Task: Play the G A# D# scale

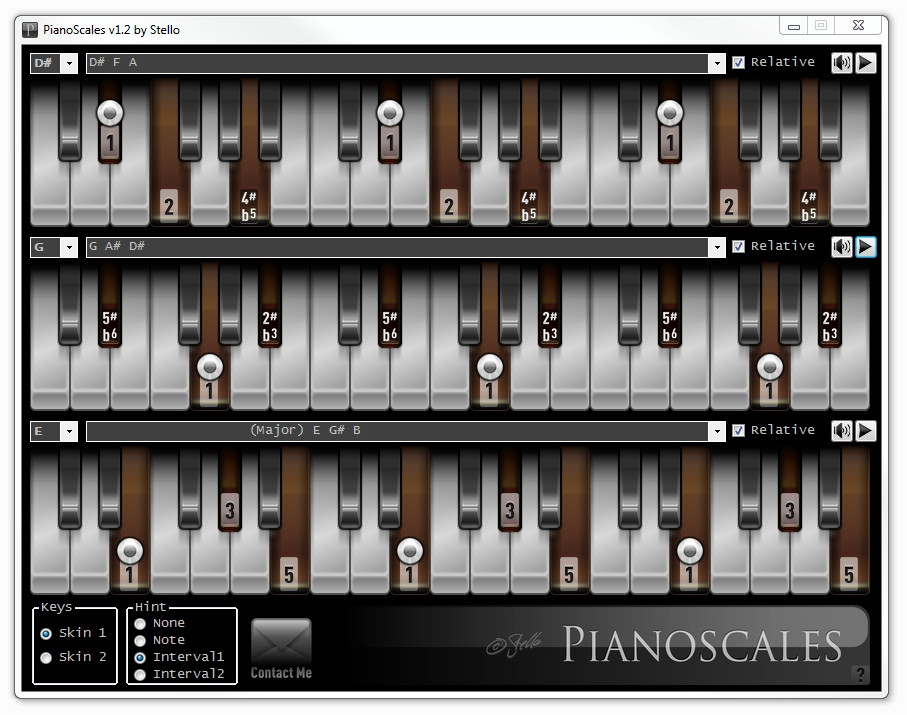Action: [865, 247]
